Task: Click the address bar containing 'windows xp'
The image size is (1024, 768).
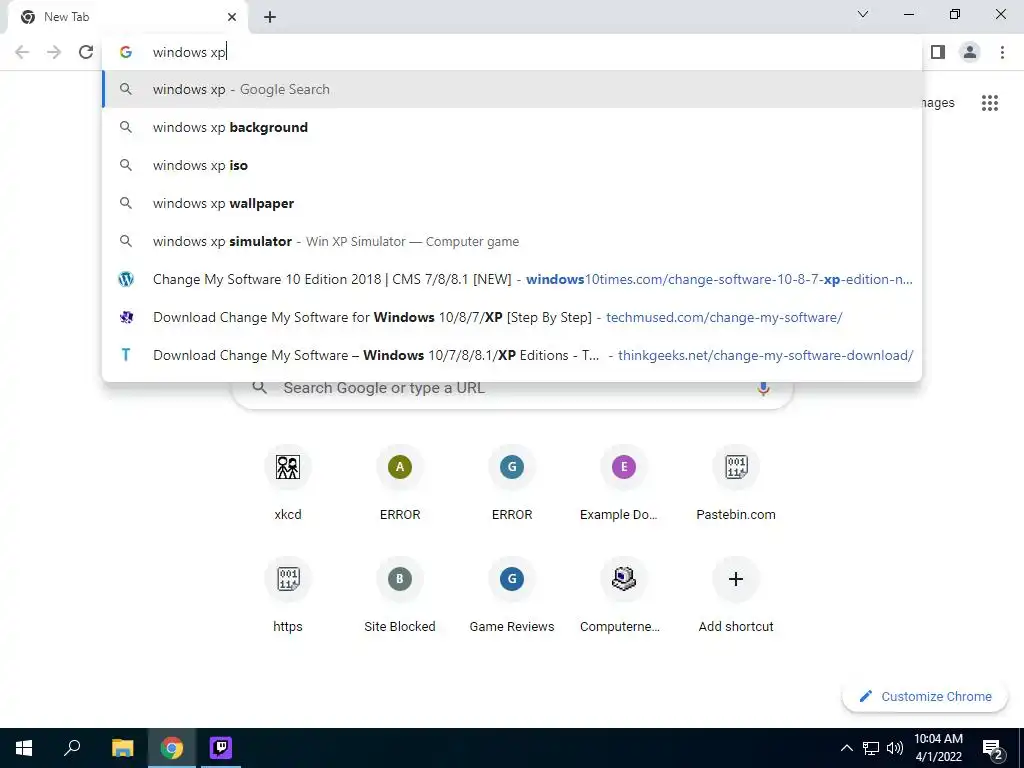Action: click(512, 52)
